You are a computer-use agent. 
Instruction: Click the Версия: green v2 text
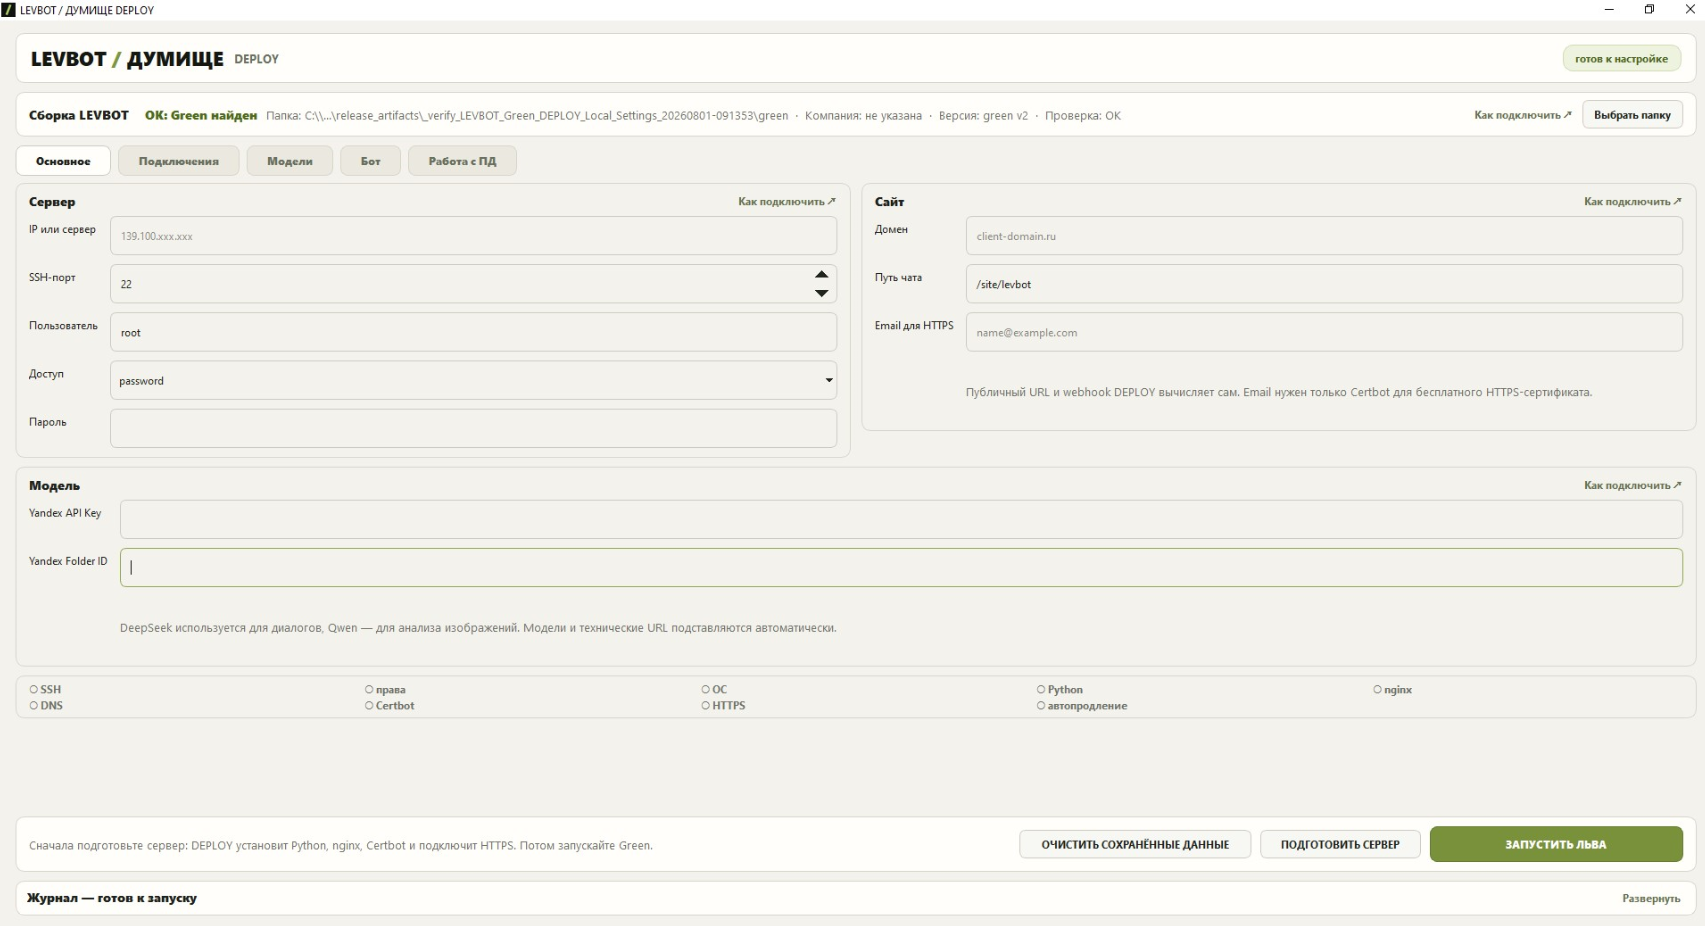point(983,116)
